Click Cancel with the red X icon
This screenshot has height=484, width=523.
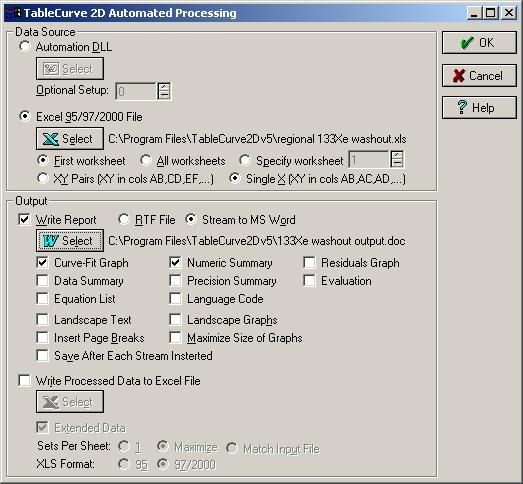click(x=479, y=76)
